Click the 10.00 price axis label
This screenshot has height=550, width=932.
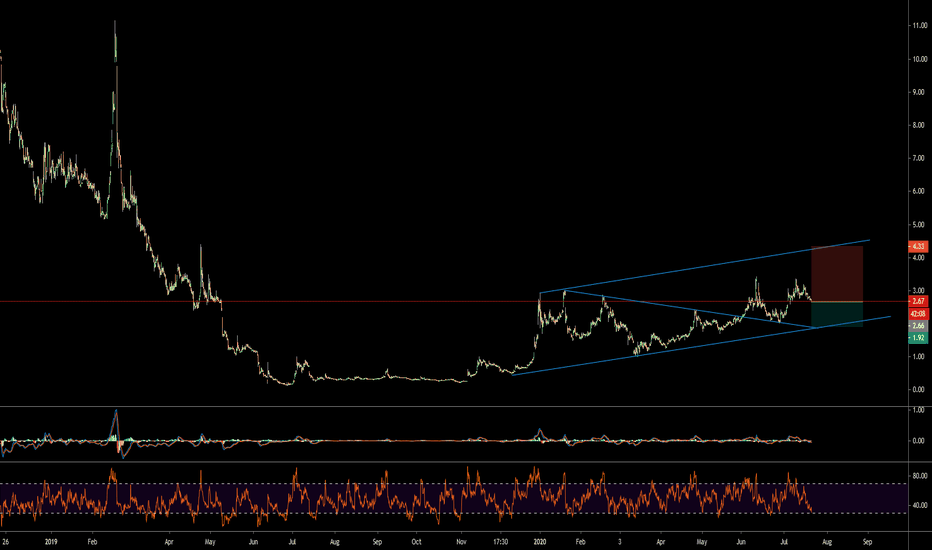[x=920, y=59]
